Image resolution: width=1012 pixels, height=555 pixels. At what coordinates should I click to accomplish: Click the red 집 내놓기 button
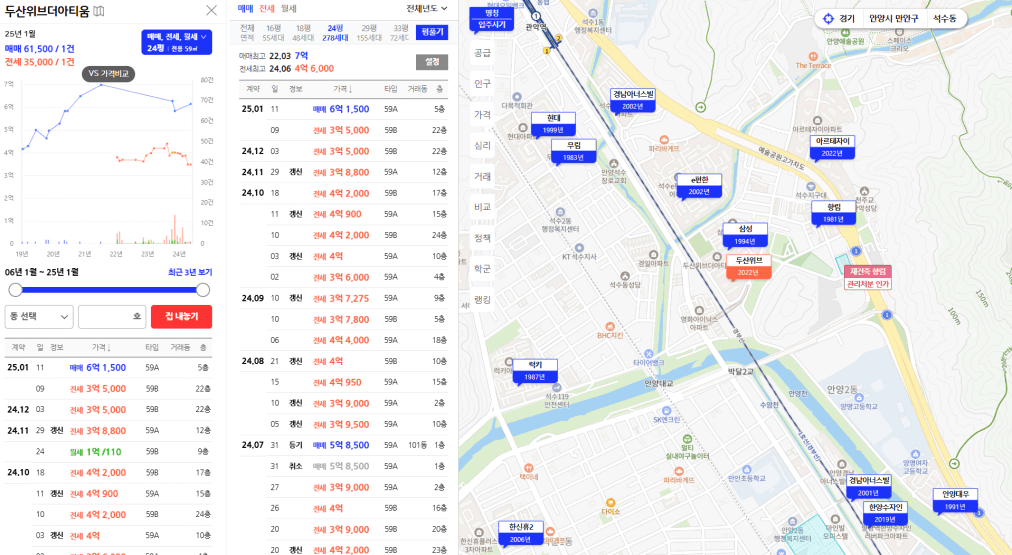point(181,316)
